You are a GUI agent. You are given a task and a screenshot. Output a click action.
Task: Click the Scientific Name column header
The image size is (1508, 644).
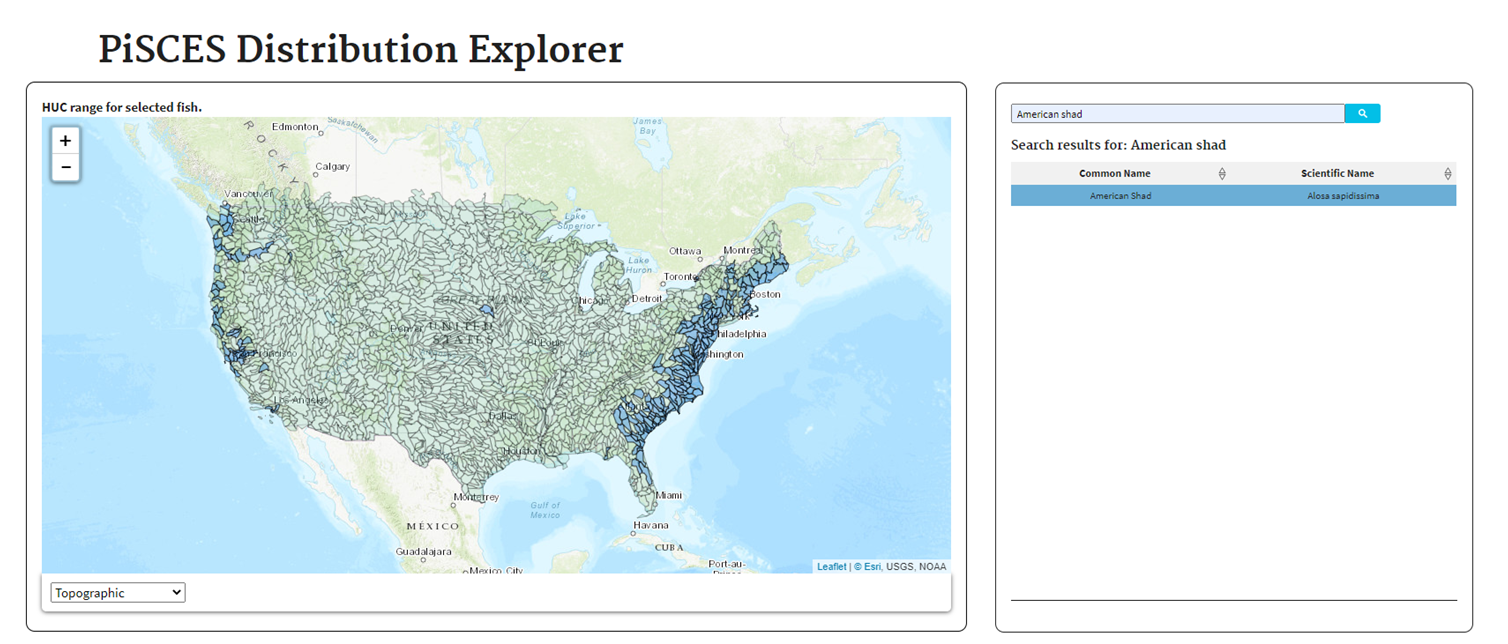click(1338, 174)
